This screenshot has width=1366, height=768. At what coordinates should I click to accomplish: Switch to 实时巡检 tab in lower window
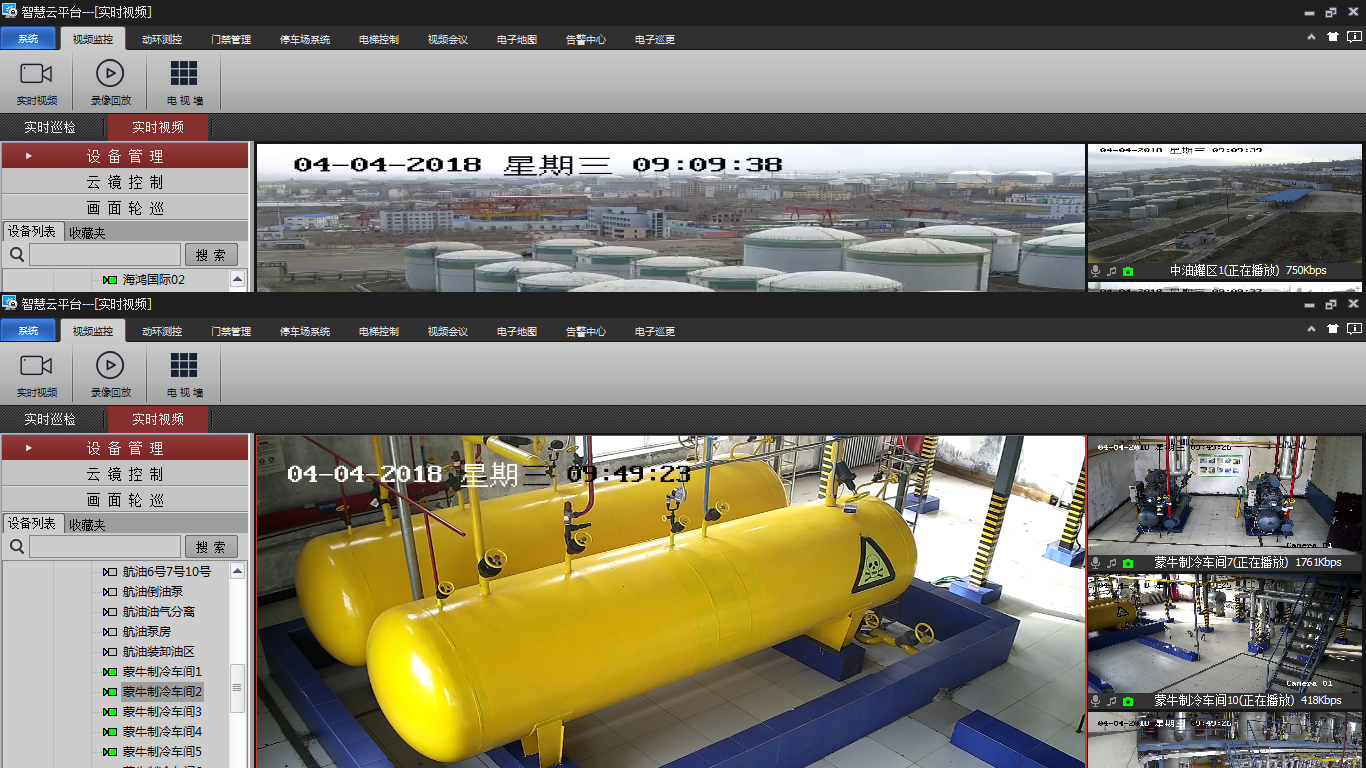(50, 419)
